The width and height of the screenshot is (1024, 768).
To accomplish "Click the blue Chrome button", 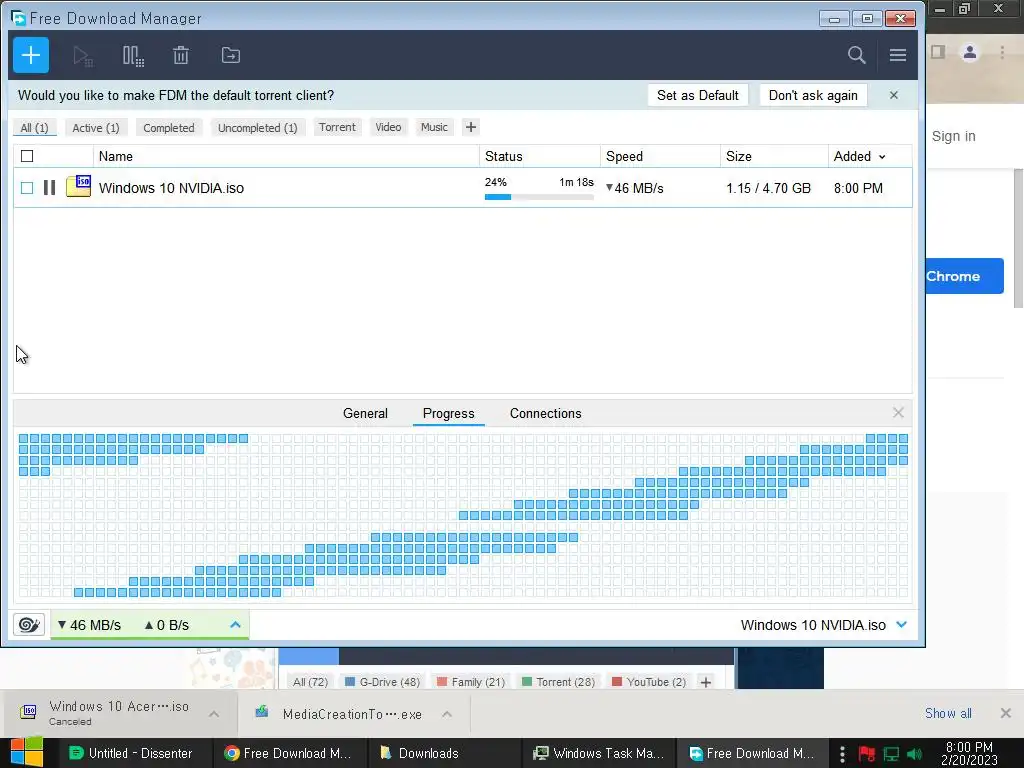I will pyautogui.click(x=965, y=276).
